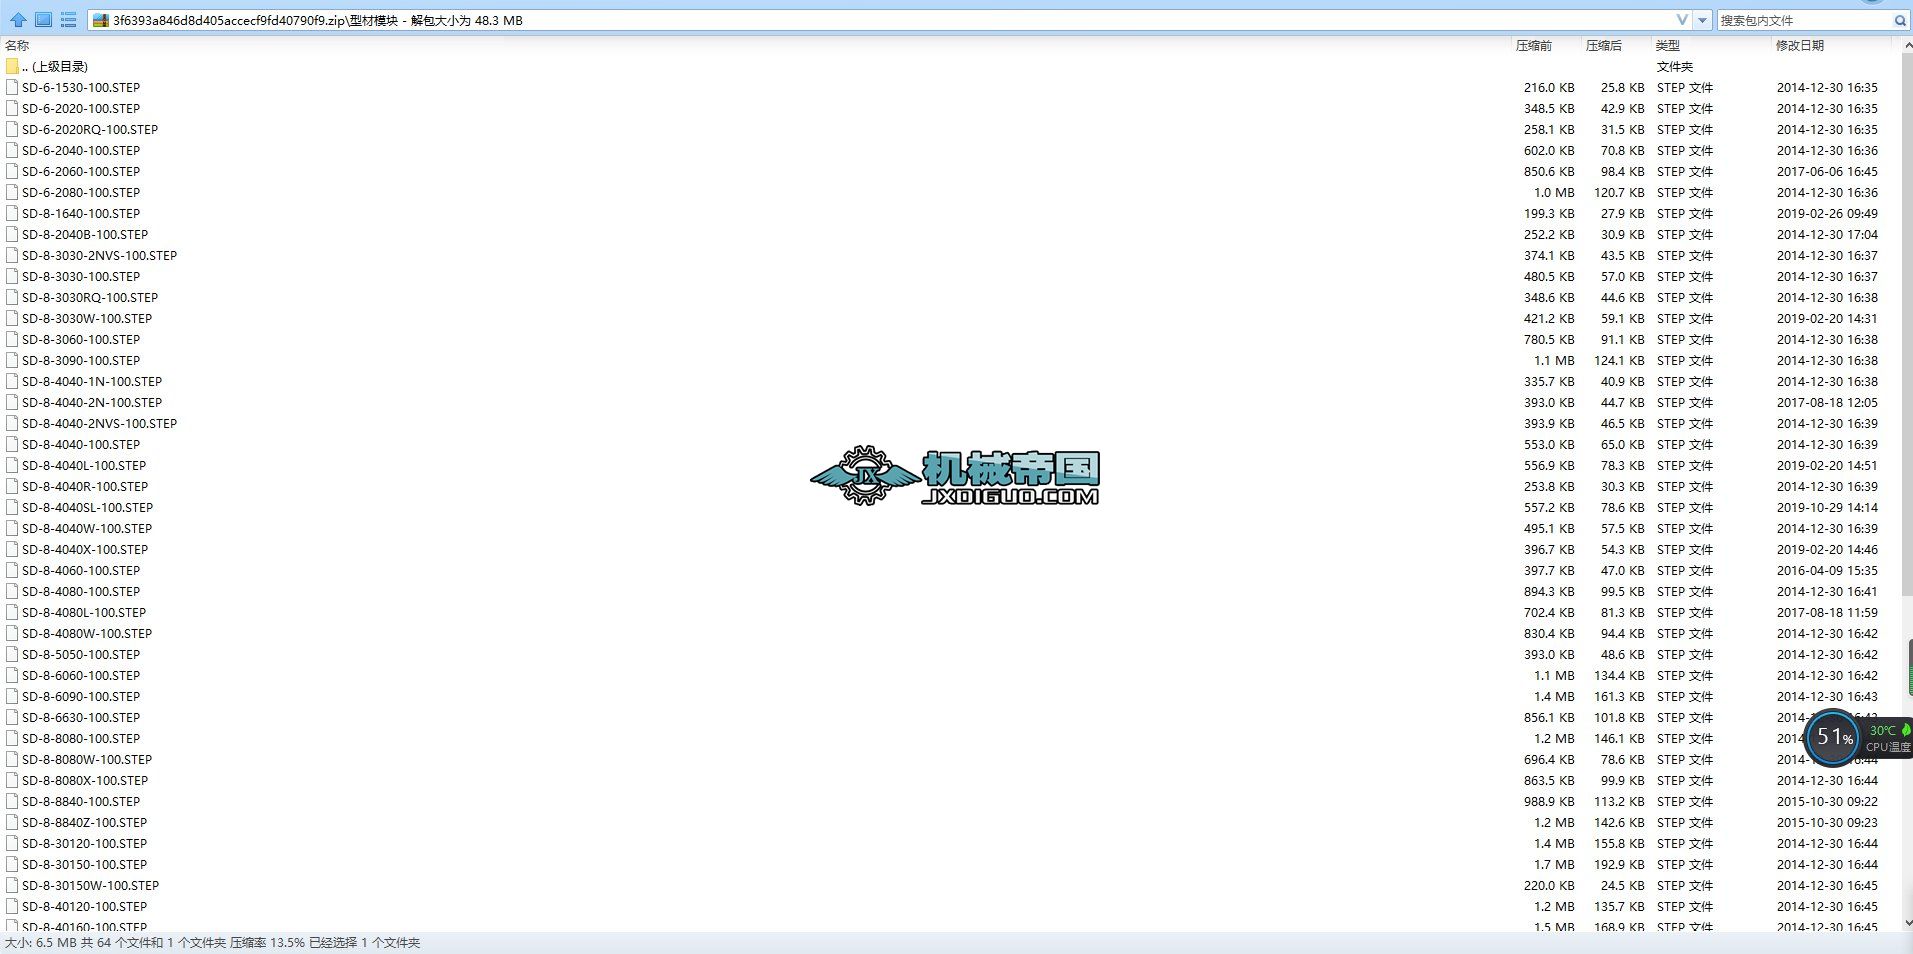Screen dimensions: 1913x954
Task: Click the file icon of SD-8-4080-100.STEP
Action: [12, 591]
